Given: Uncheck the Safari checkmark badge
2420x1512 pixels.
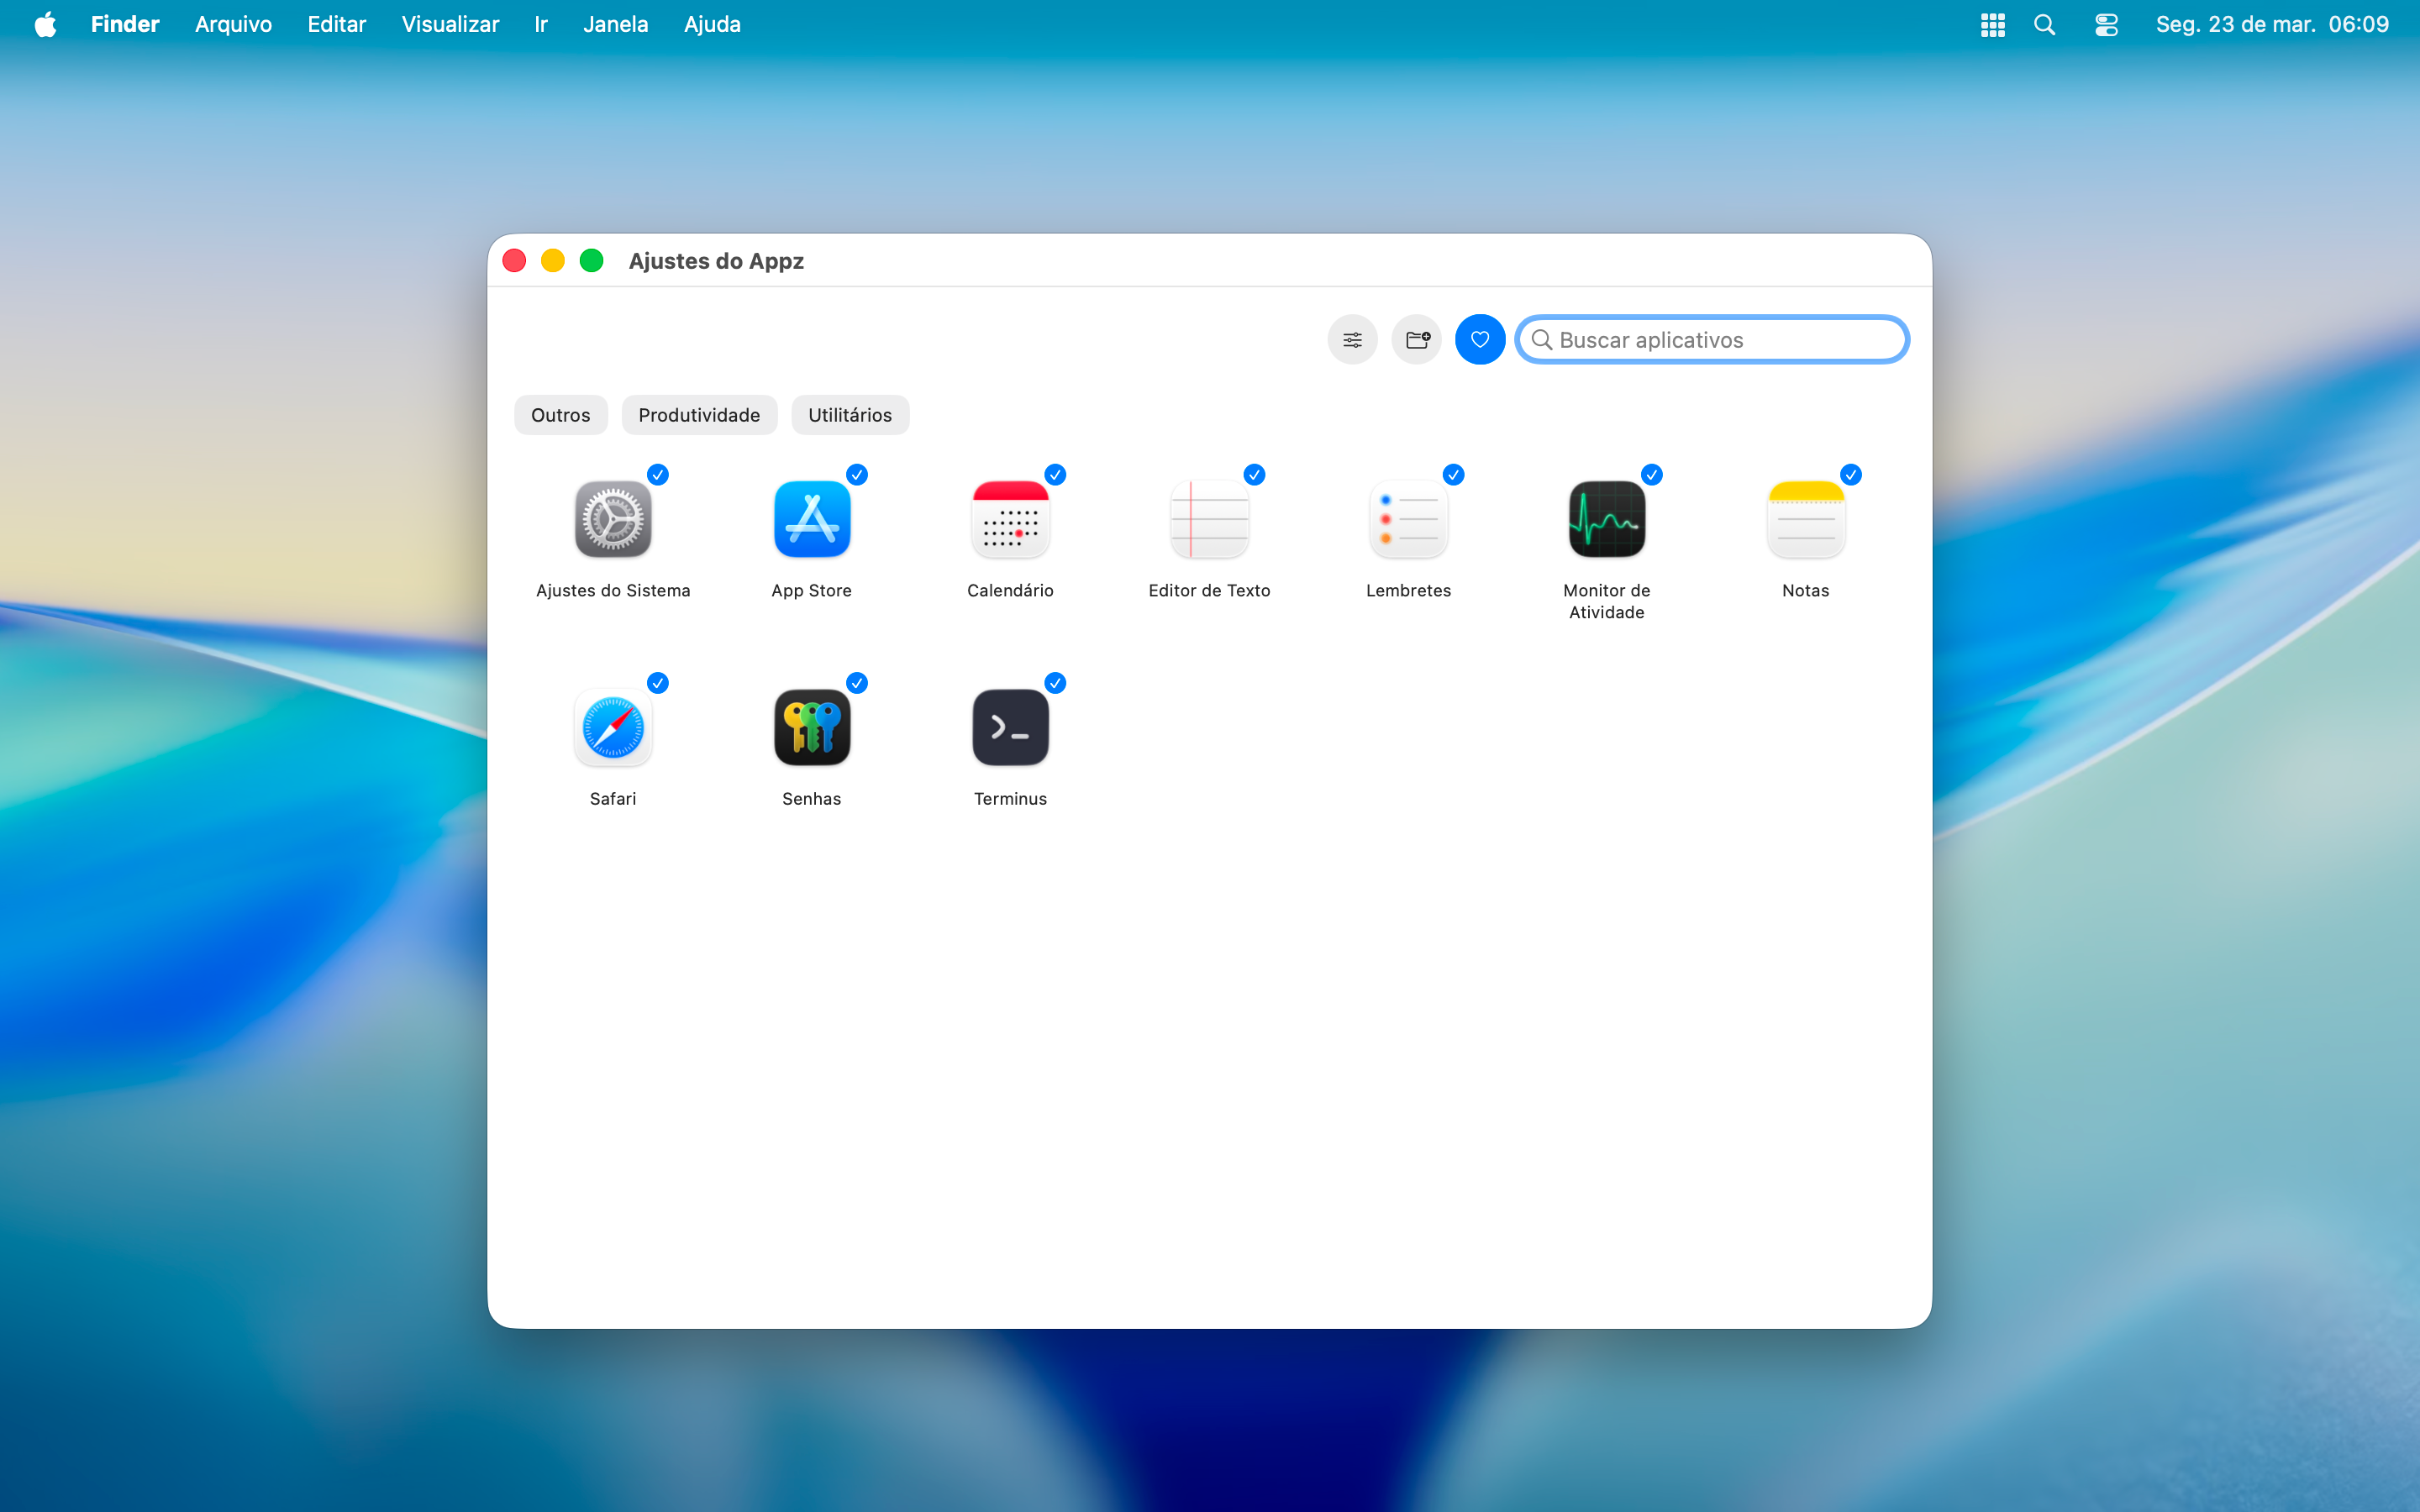Looking at the screenshot, I should (658, 683).
